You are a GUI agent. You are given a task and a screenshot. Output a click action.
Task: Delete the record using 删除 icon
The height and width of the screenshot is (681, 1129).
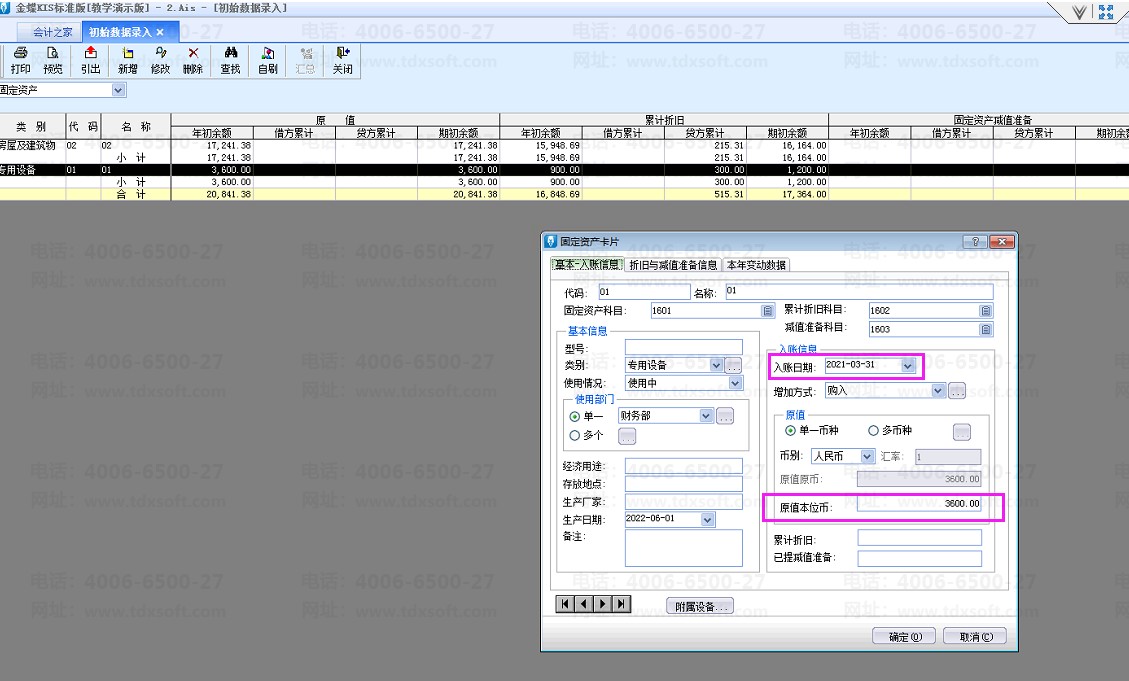click(x=193, y=60)
